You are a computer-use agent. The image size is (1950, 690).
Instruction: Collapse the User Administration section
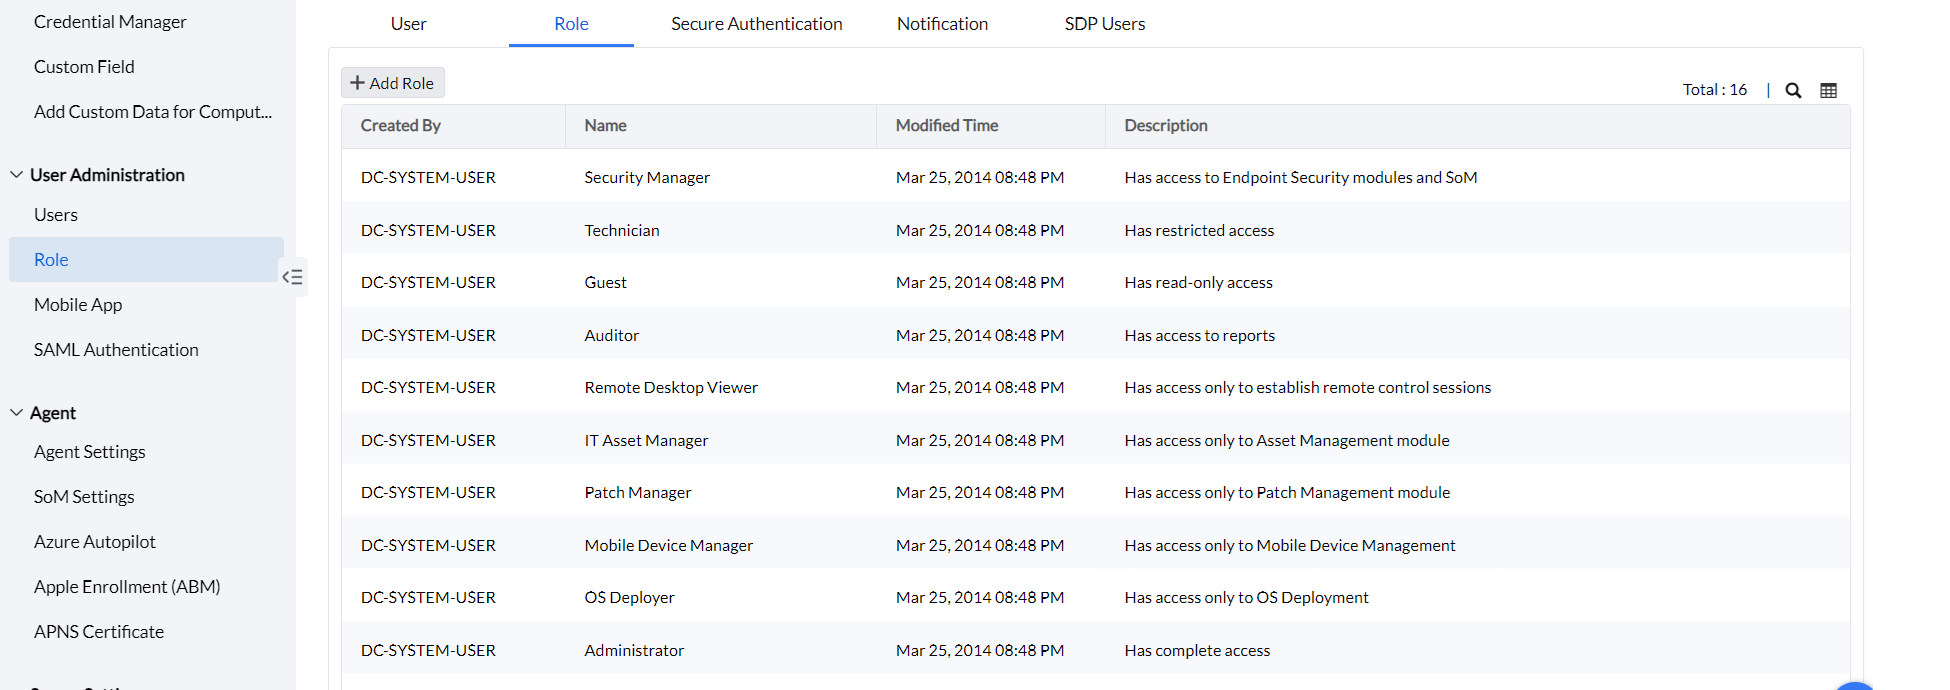click(x=17, y=175)
